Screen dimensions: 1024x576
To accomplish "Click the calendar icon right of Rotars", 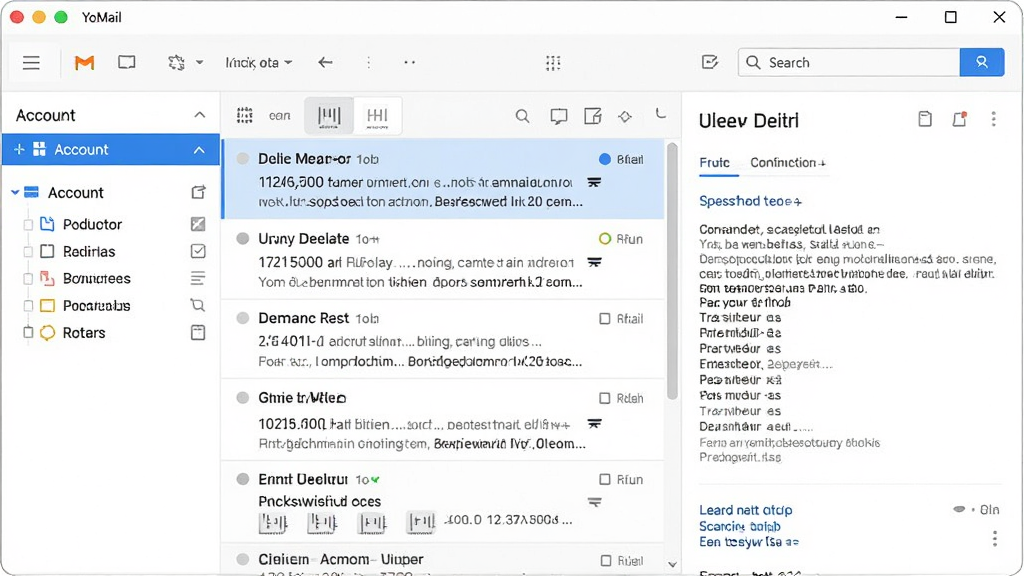I will (198, 332).
